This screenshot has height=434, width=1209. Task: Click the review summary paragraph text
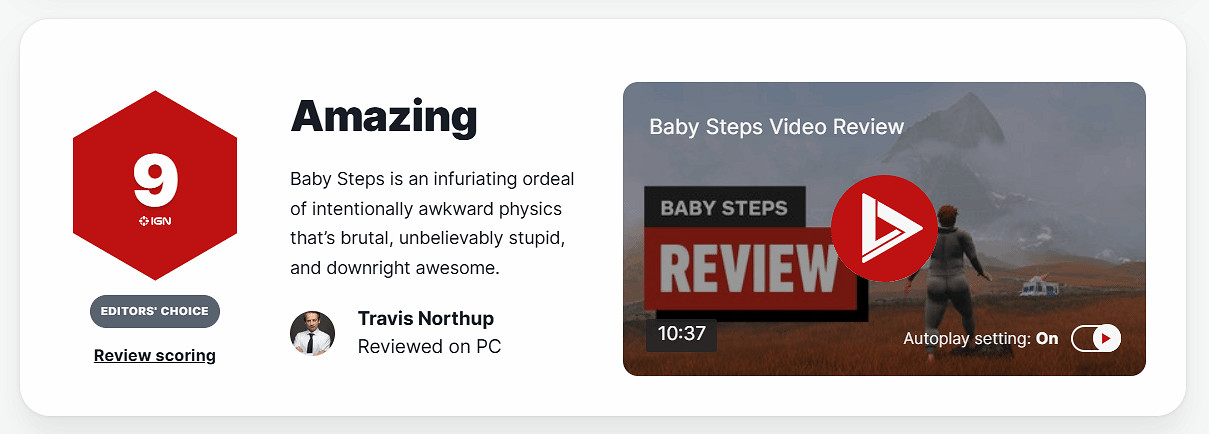point(432,224)
